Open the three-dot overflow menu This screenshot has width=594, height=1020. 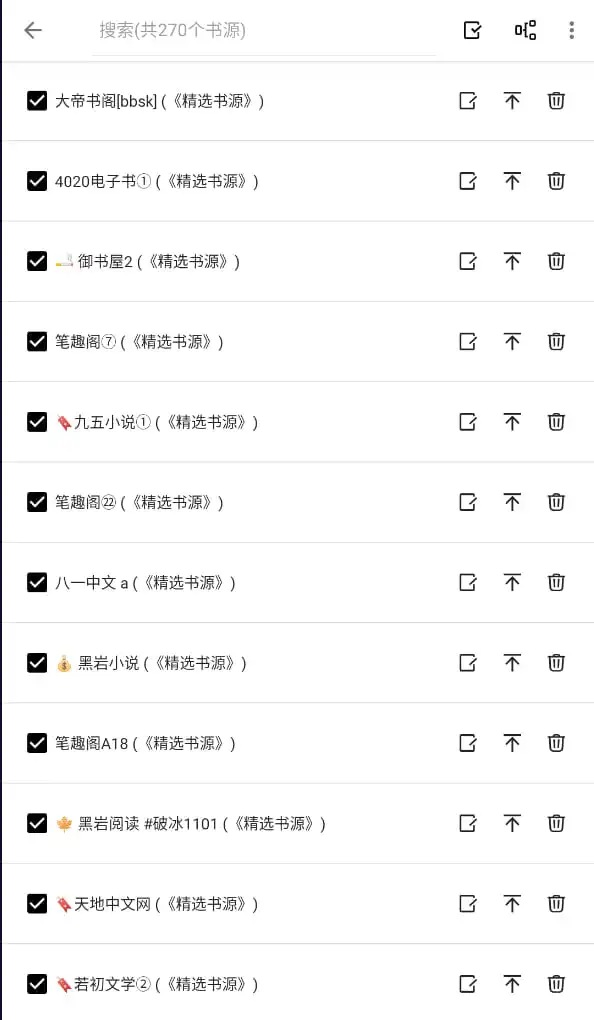571,30
